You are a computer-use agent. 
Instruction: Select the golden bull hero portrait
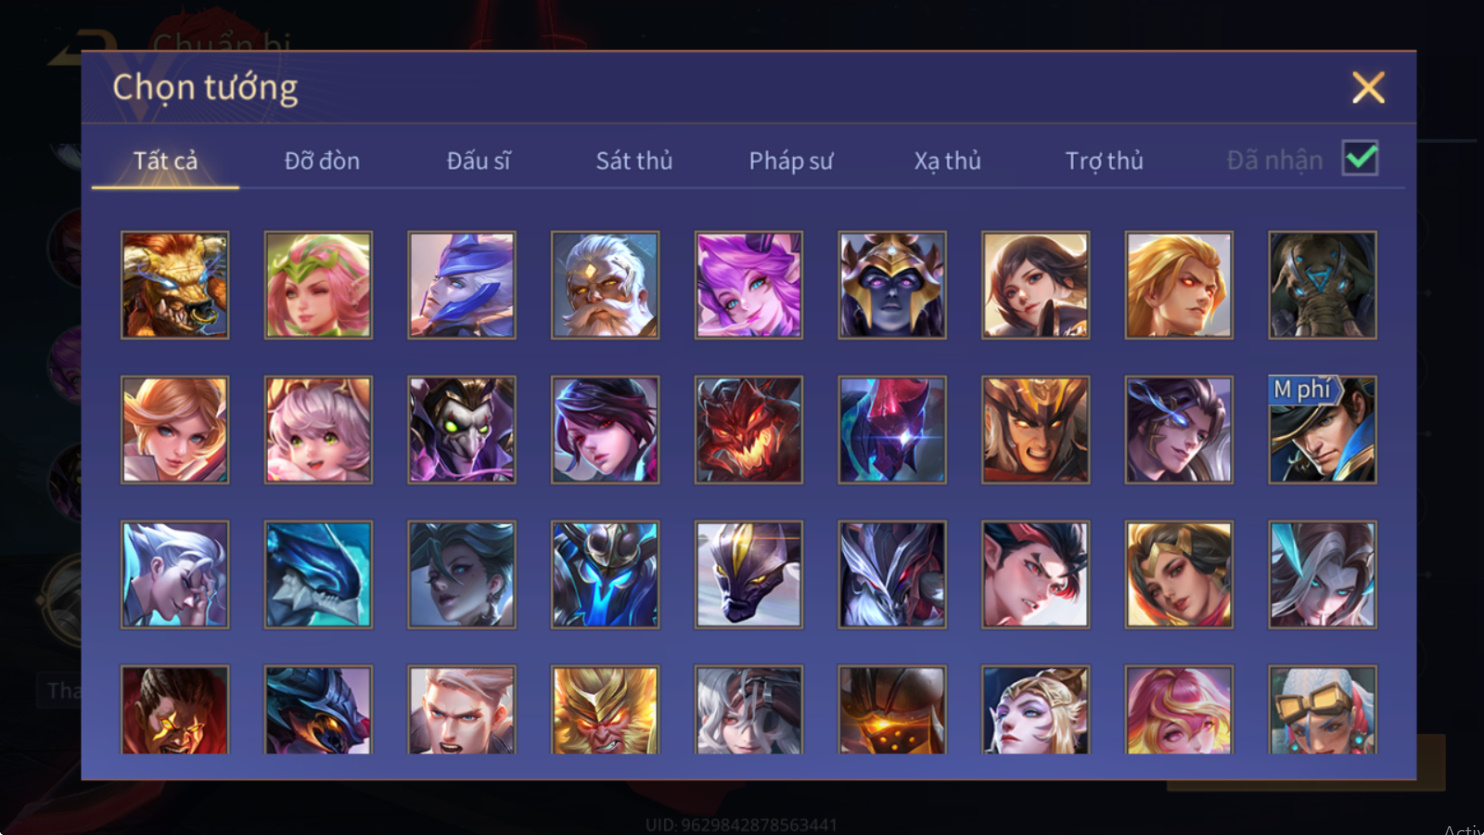(175, 285)
